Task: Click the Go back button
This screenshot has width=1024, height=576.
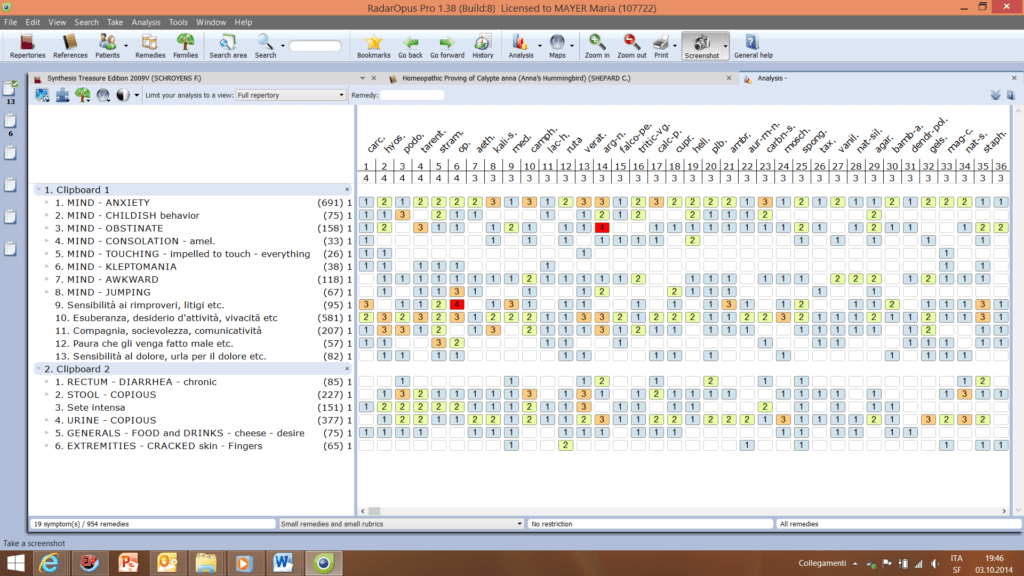Action: tap(410, 45)
